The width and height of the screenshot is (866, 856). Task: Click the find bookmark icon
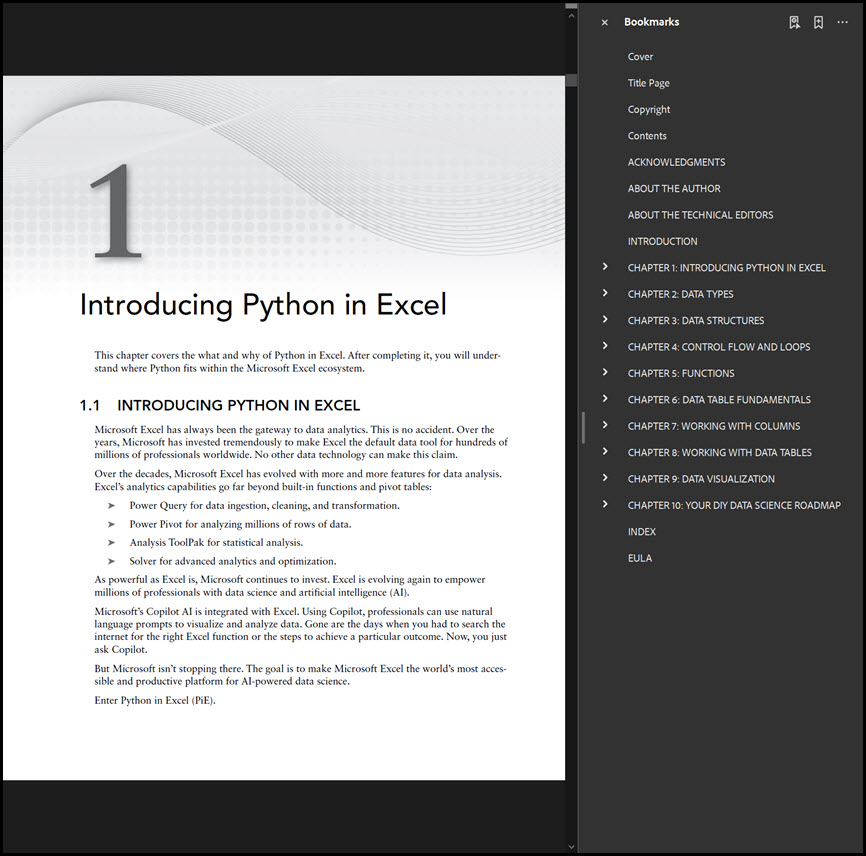794,22
